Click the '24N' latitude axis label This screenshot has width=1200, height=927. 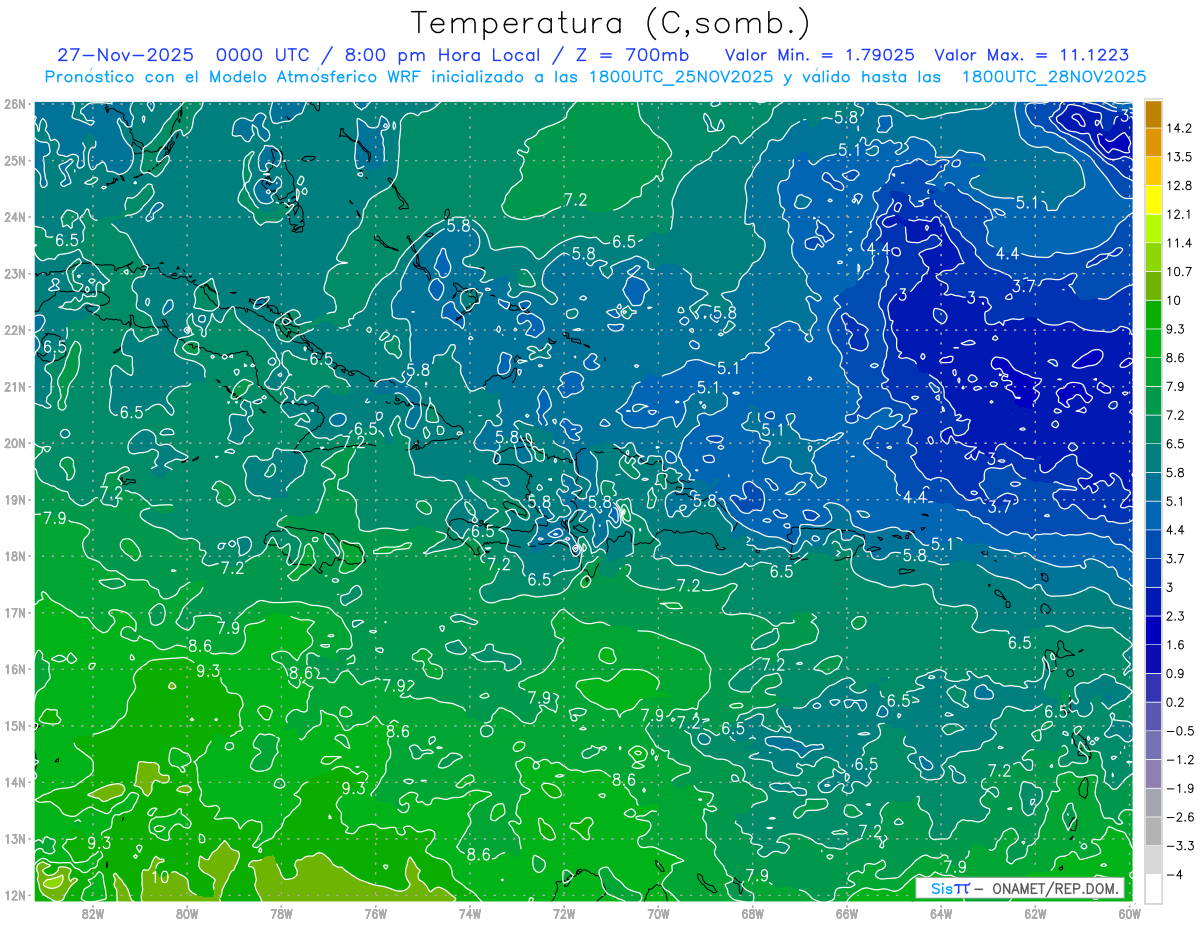point(15,217)
